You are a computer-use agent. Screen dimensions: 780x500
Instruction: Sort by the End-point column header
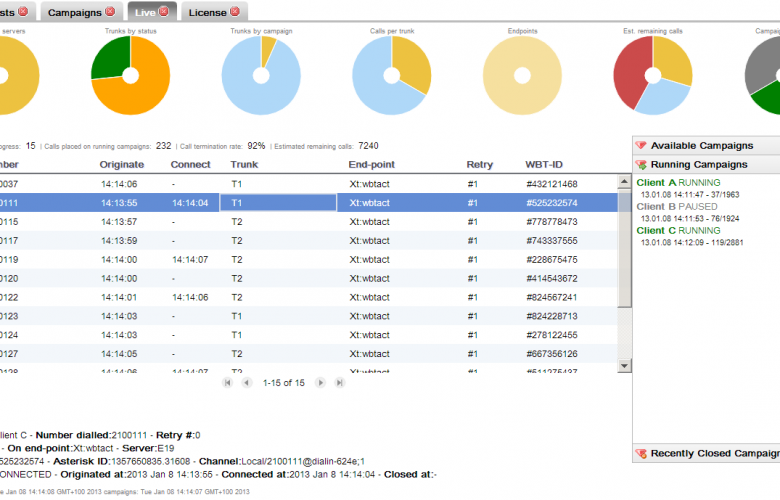372,165
